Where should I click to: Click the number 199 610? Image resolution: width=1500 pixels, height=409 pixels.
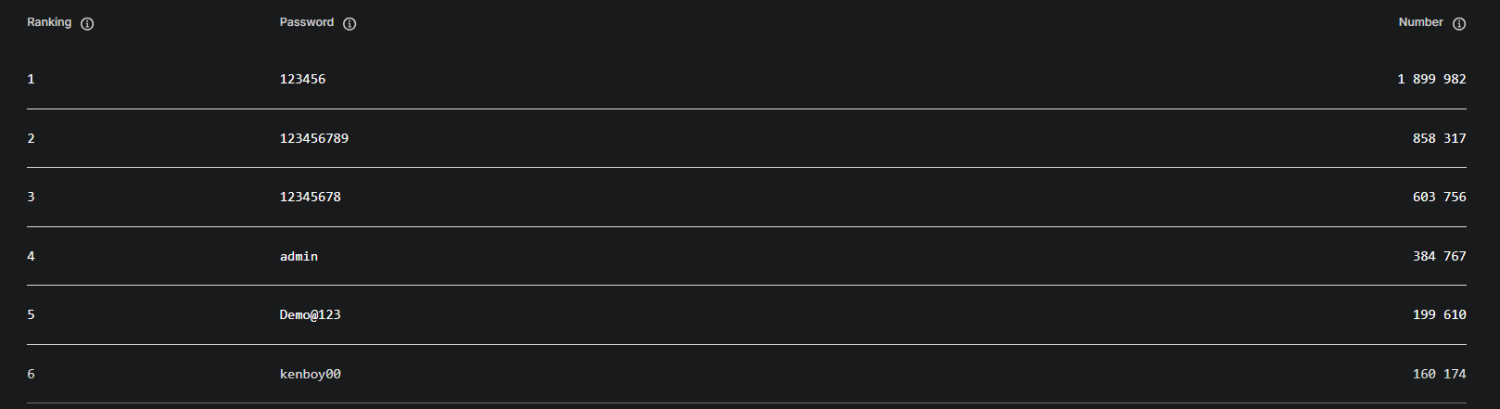1440,315
